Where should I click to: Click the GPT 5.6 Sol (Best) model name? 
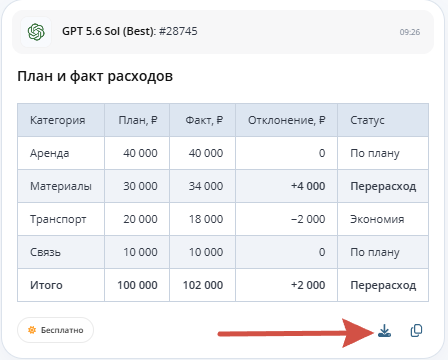coord(109,31)
